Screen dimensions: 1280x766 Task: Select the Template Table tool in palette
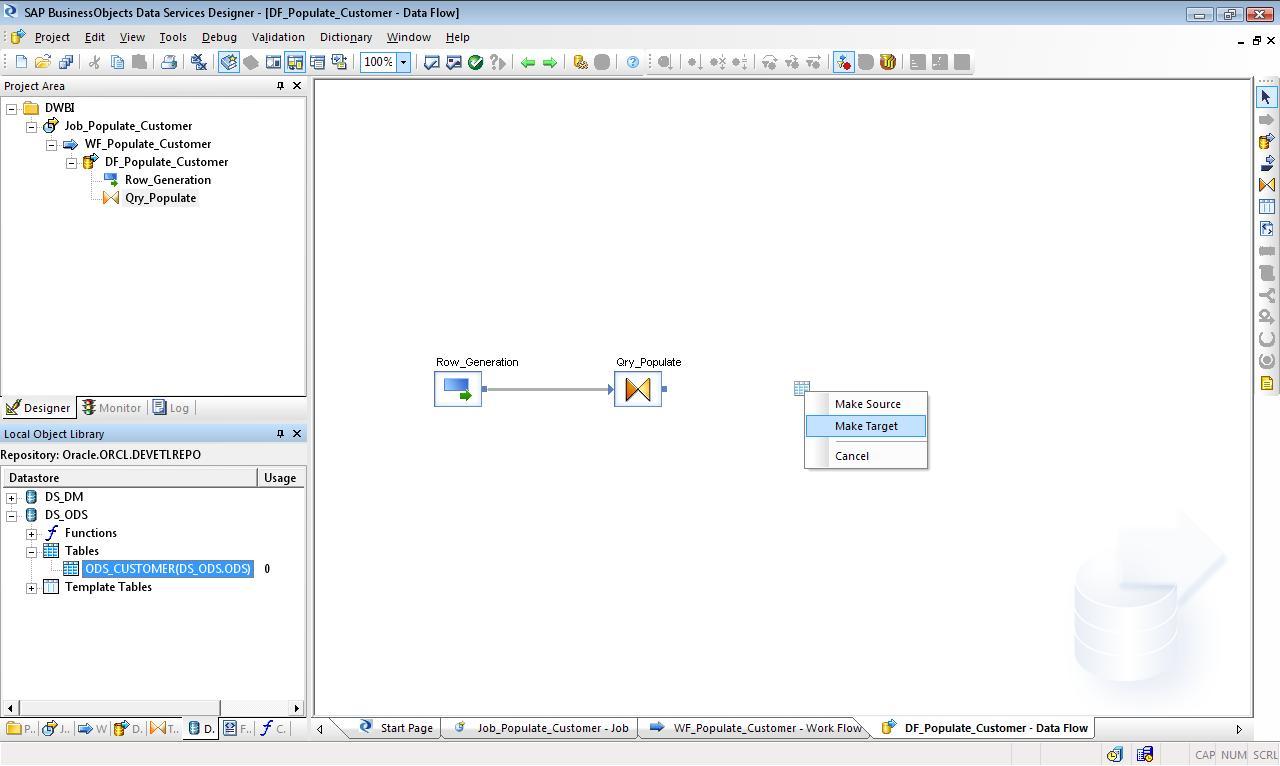(1266, 207)
